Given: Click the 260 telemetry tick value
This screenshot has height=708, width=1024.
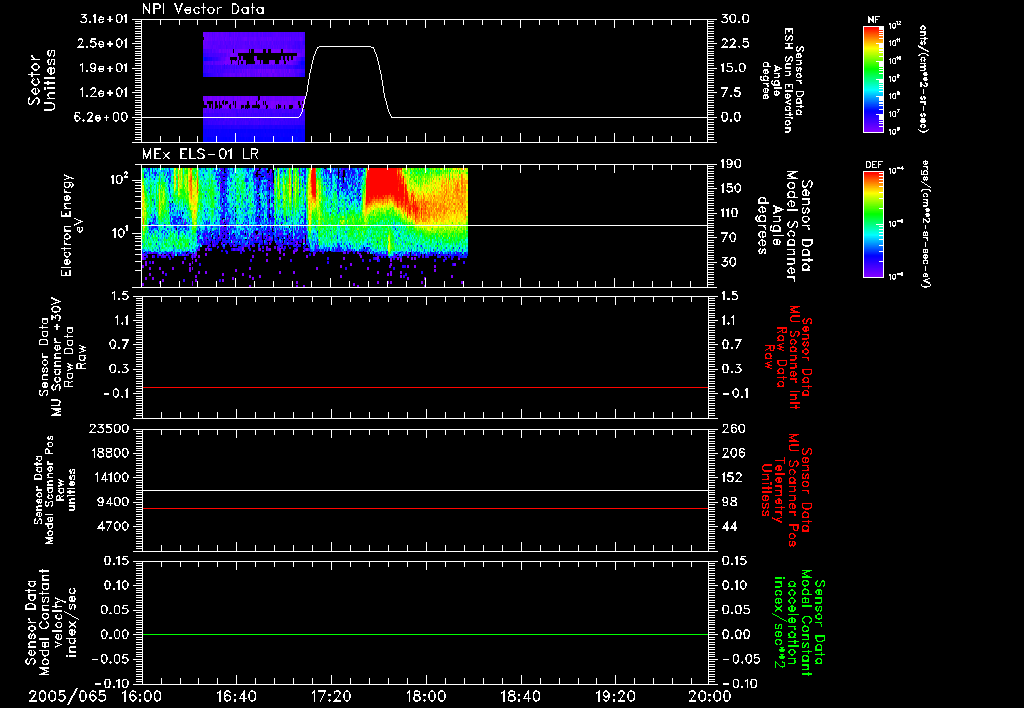Looking at the screenshot, I should pyautogui.click(x=733, y=428).
